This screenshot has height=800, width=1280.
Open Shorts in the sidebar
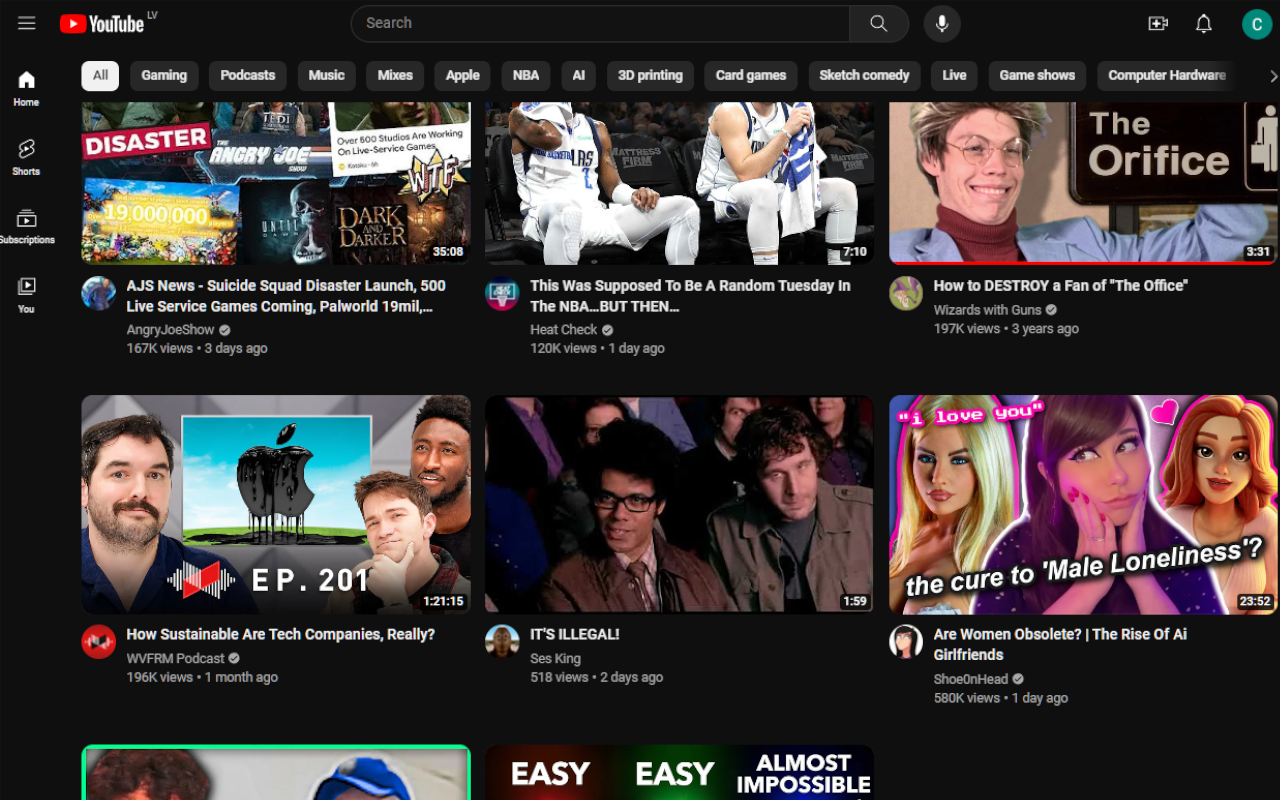pos(27,157)
